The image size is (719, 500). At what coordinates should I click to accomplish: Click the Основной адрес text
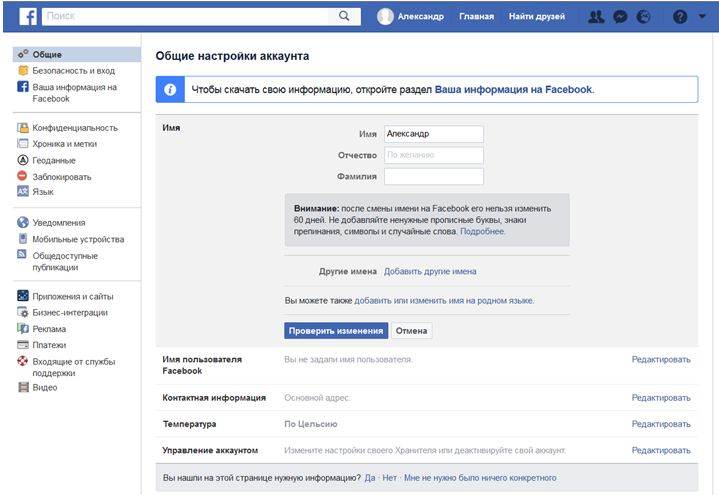(x=317, y=398)
